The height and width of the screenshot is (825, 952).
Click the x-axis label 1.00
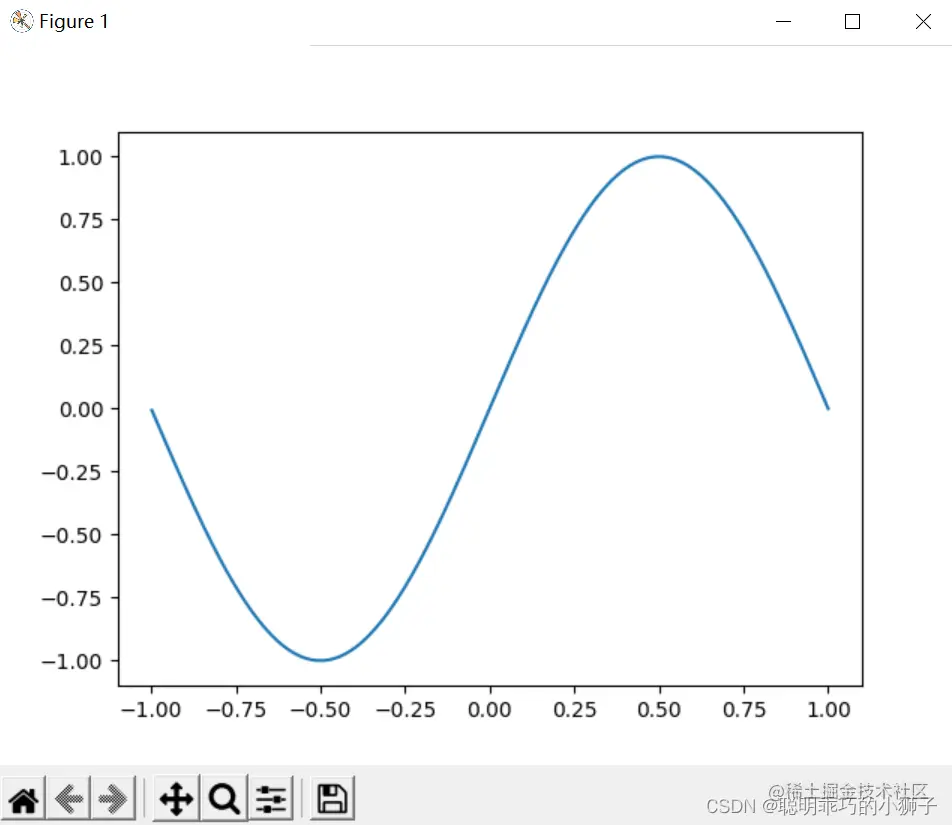pos(828,710)
